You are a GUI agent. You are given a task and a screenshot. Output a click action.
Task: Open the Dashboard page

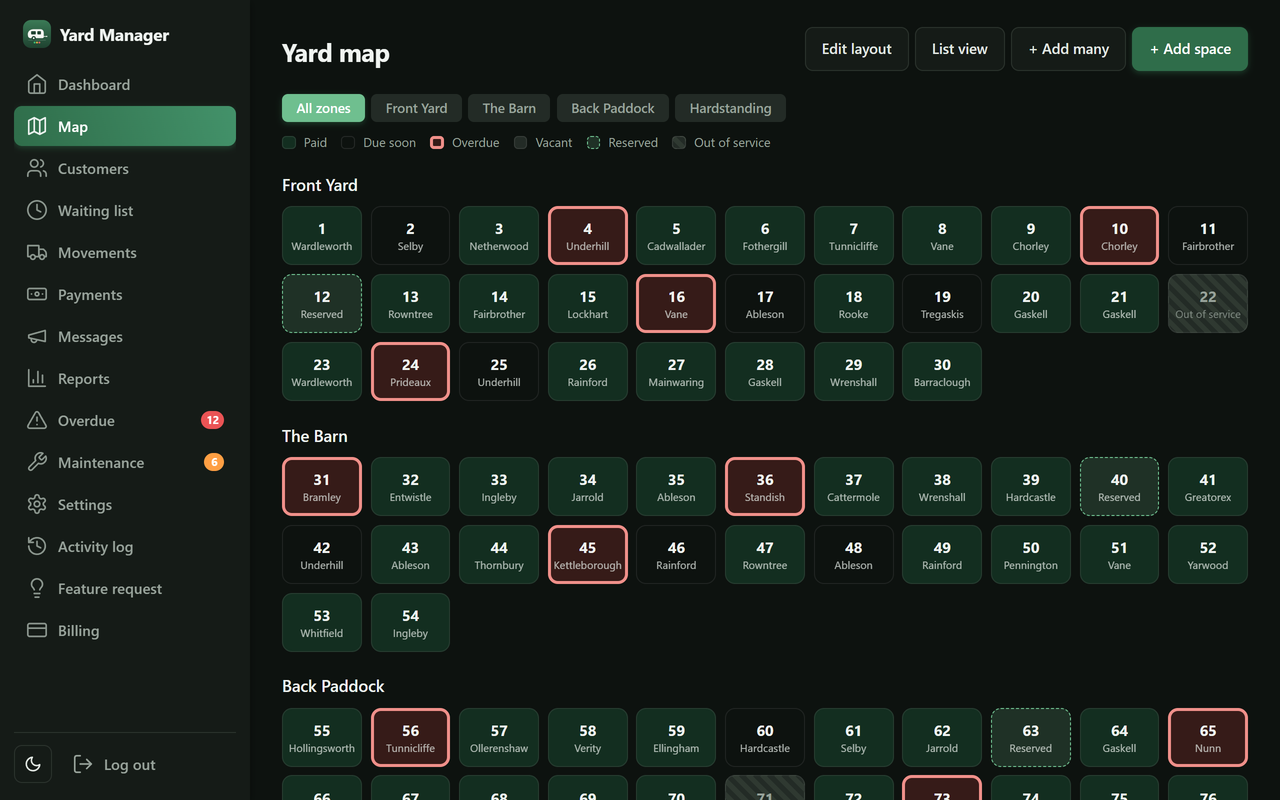click(x=125, y=84)
